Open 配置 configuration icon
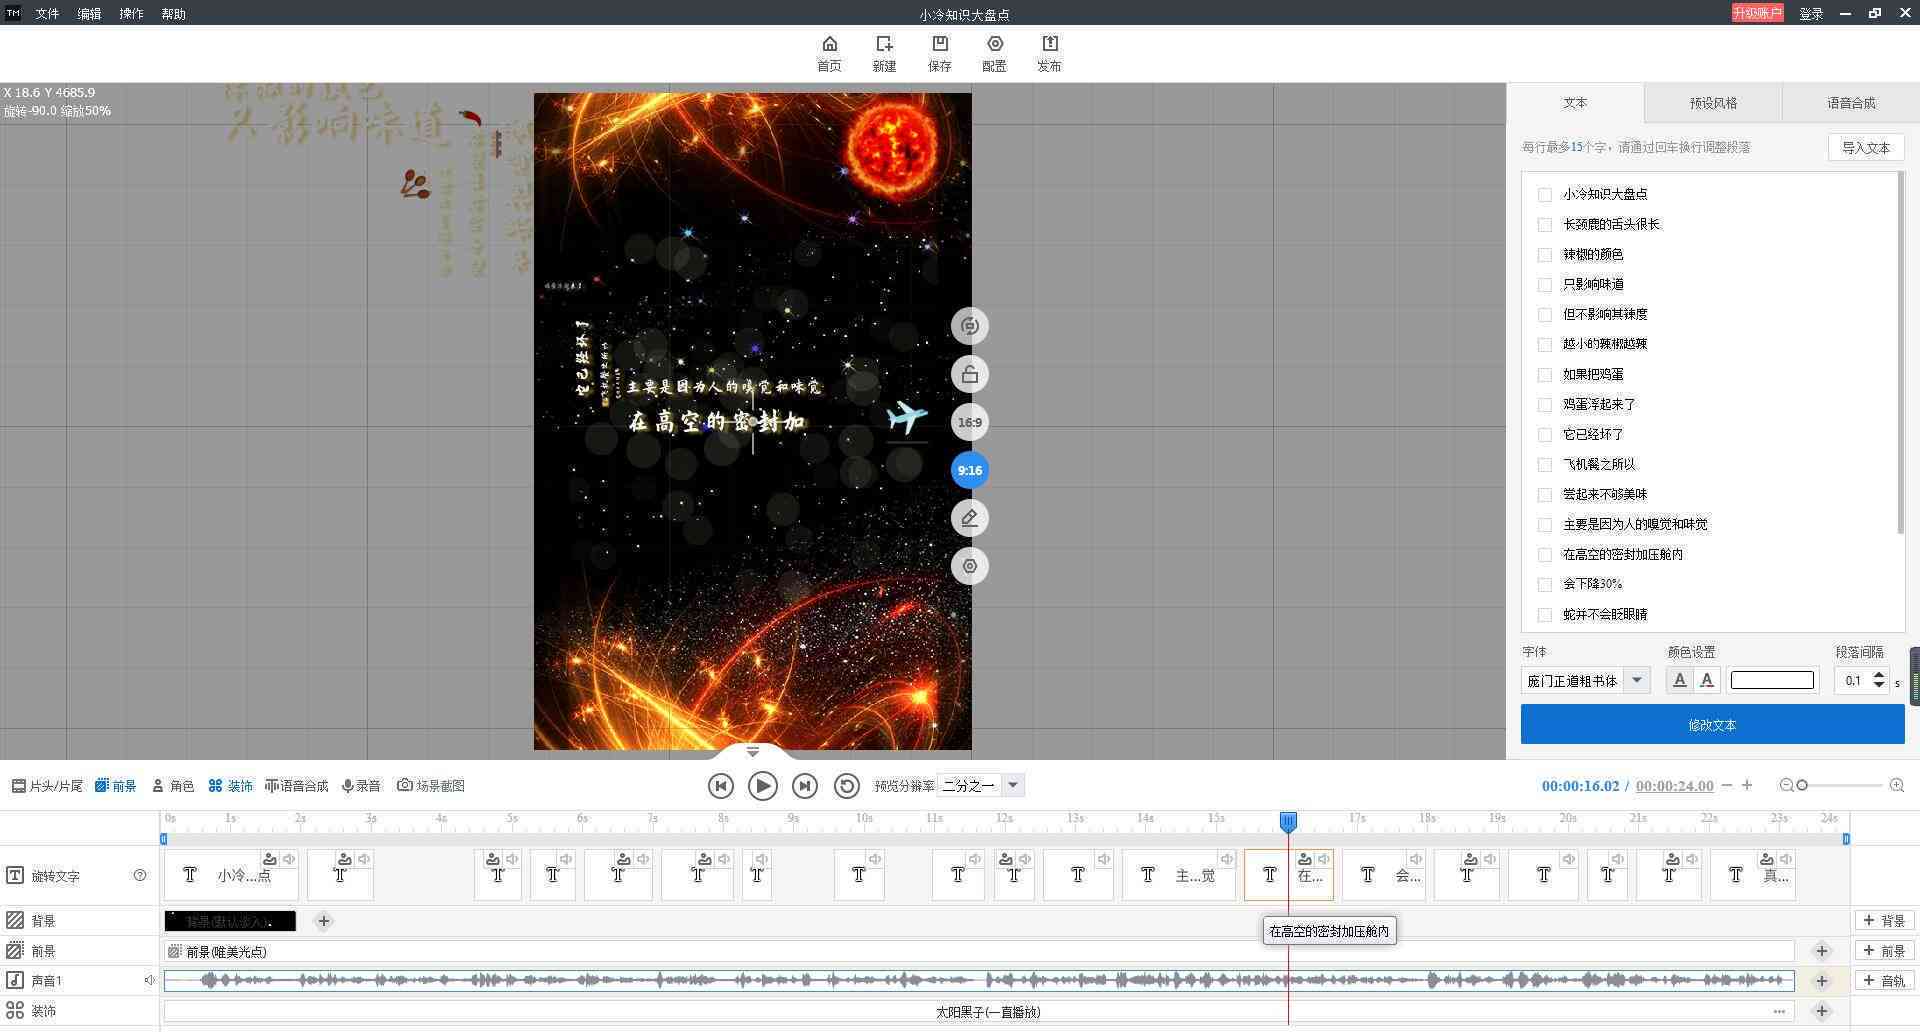This screenshot has width=1920, height=1032. coord(994,54)
